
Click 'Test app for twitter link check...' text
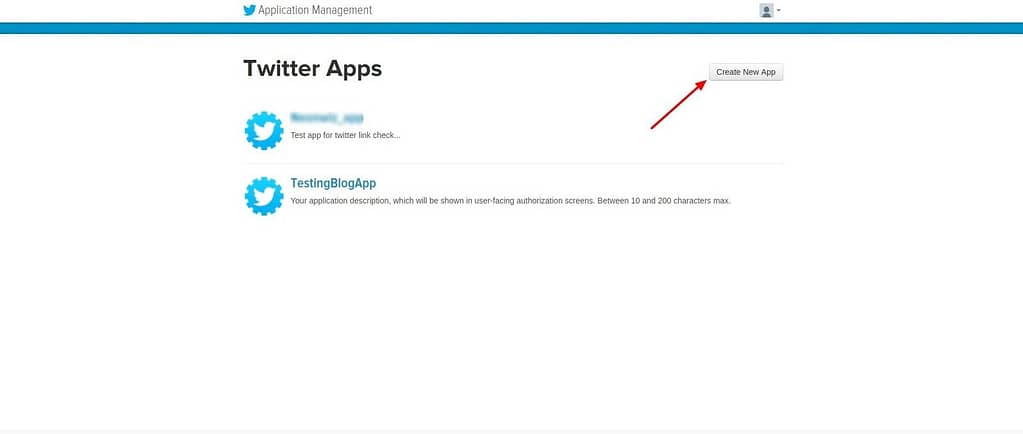pos(345,136)
